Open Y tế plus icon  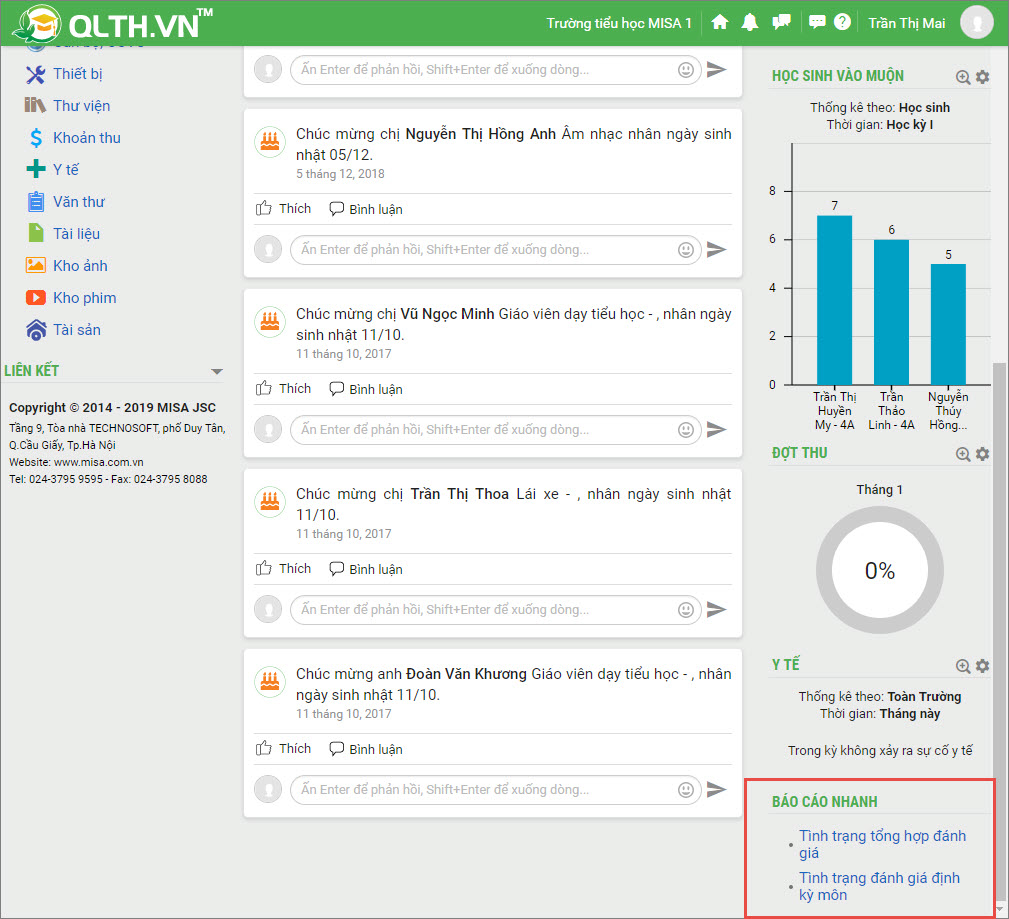[35, 169]
